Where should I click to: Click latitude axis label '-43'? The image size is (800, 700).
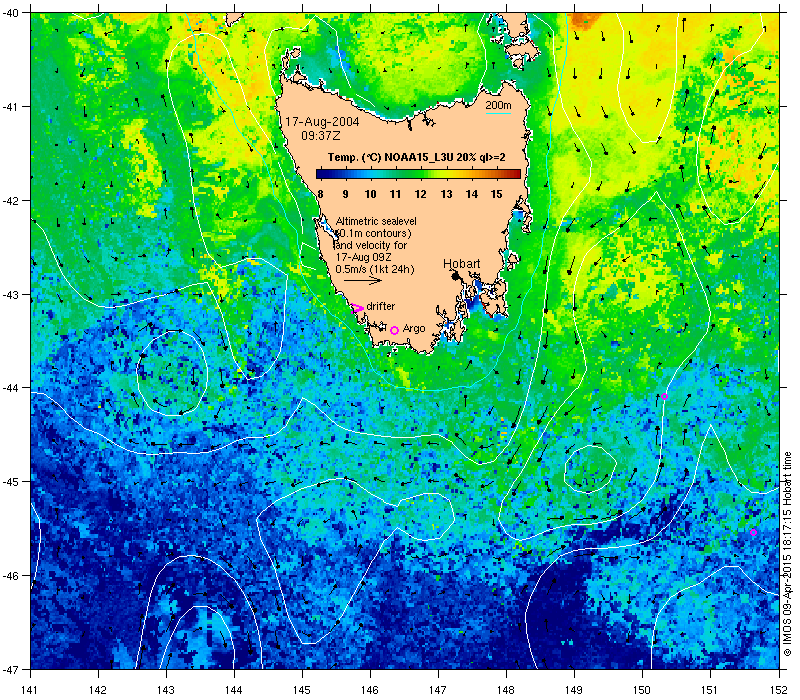point(9,294)
